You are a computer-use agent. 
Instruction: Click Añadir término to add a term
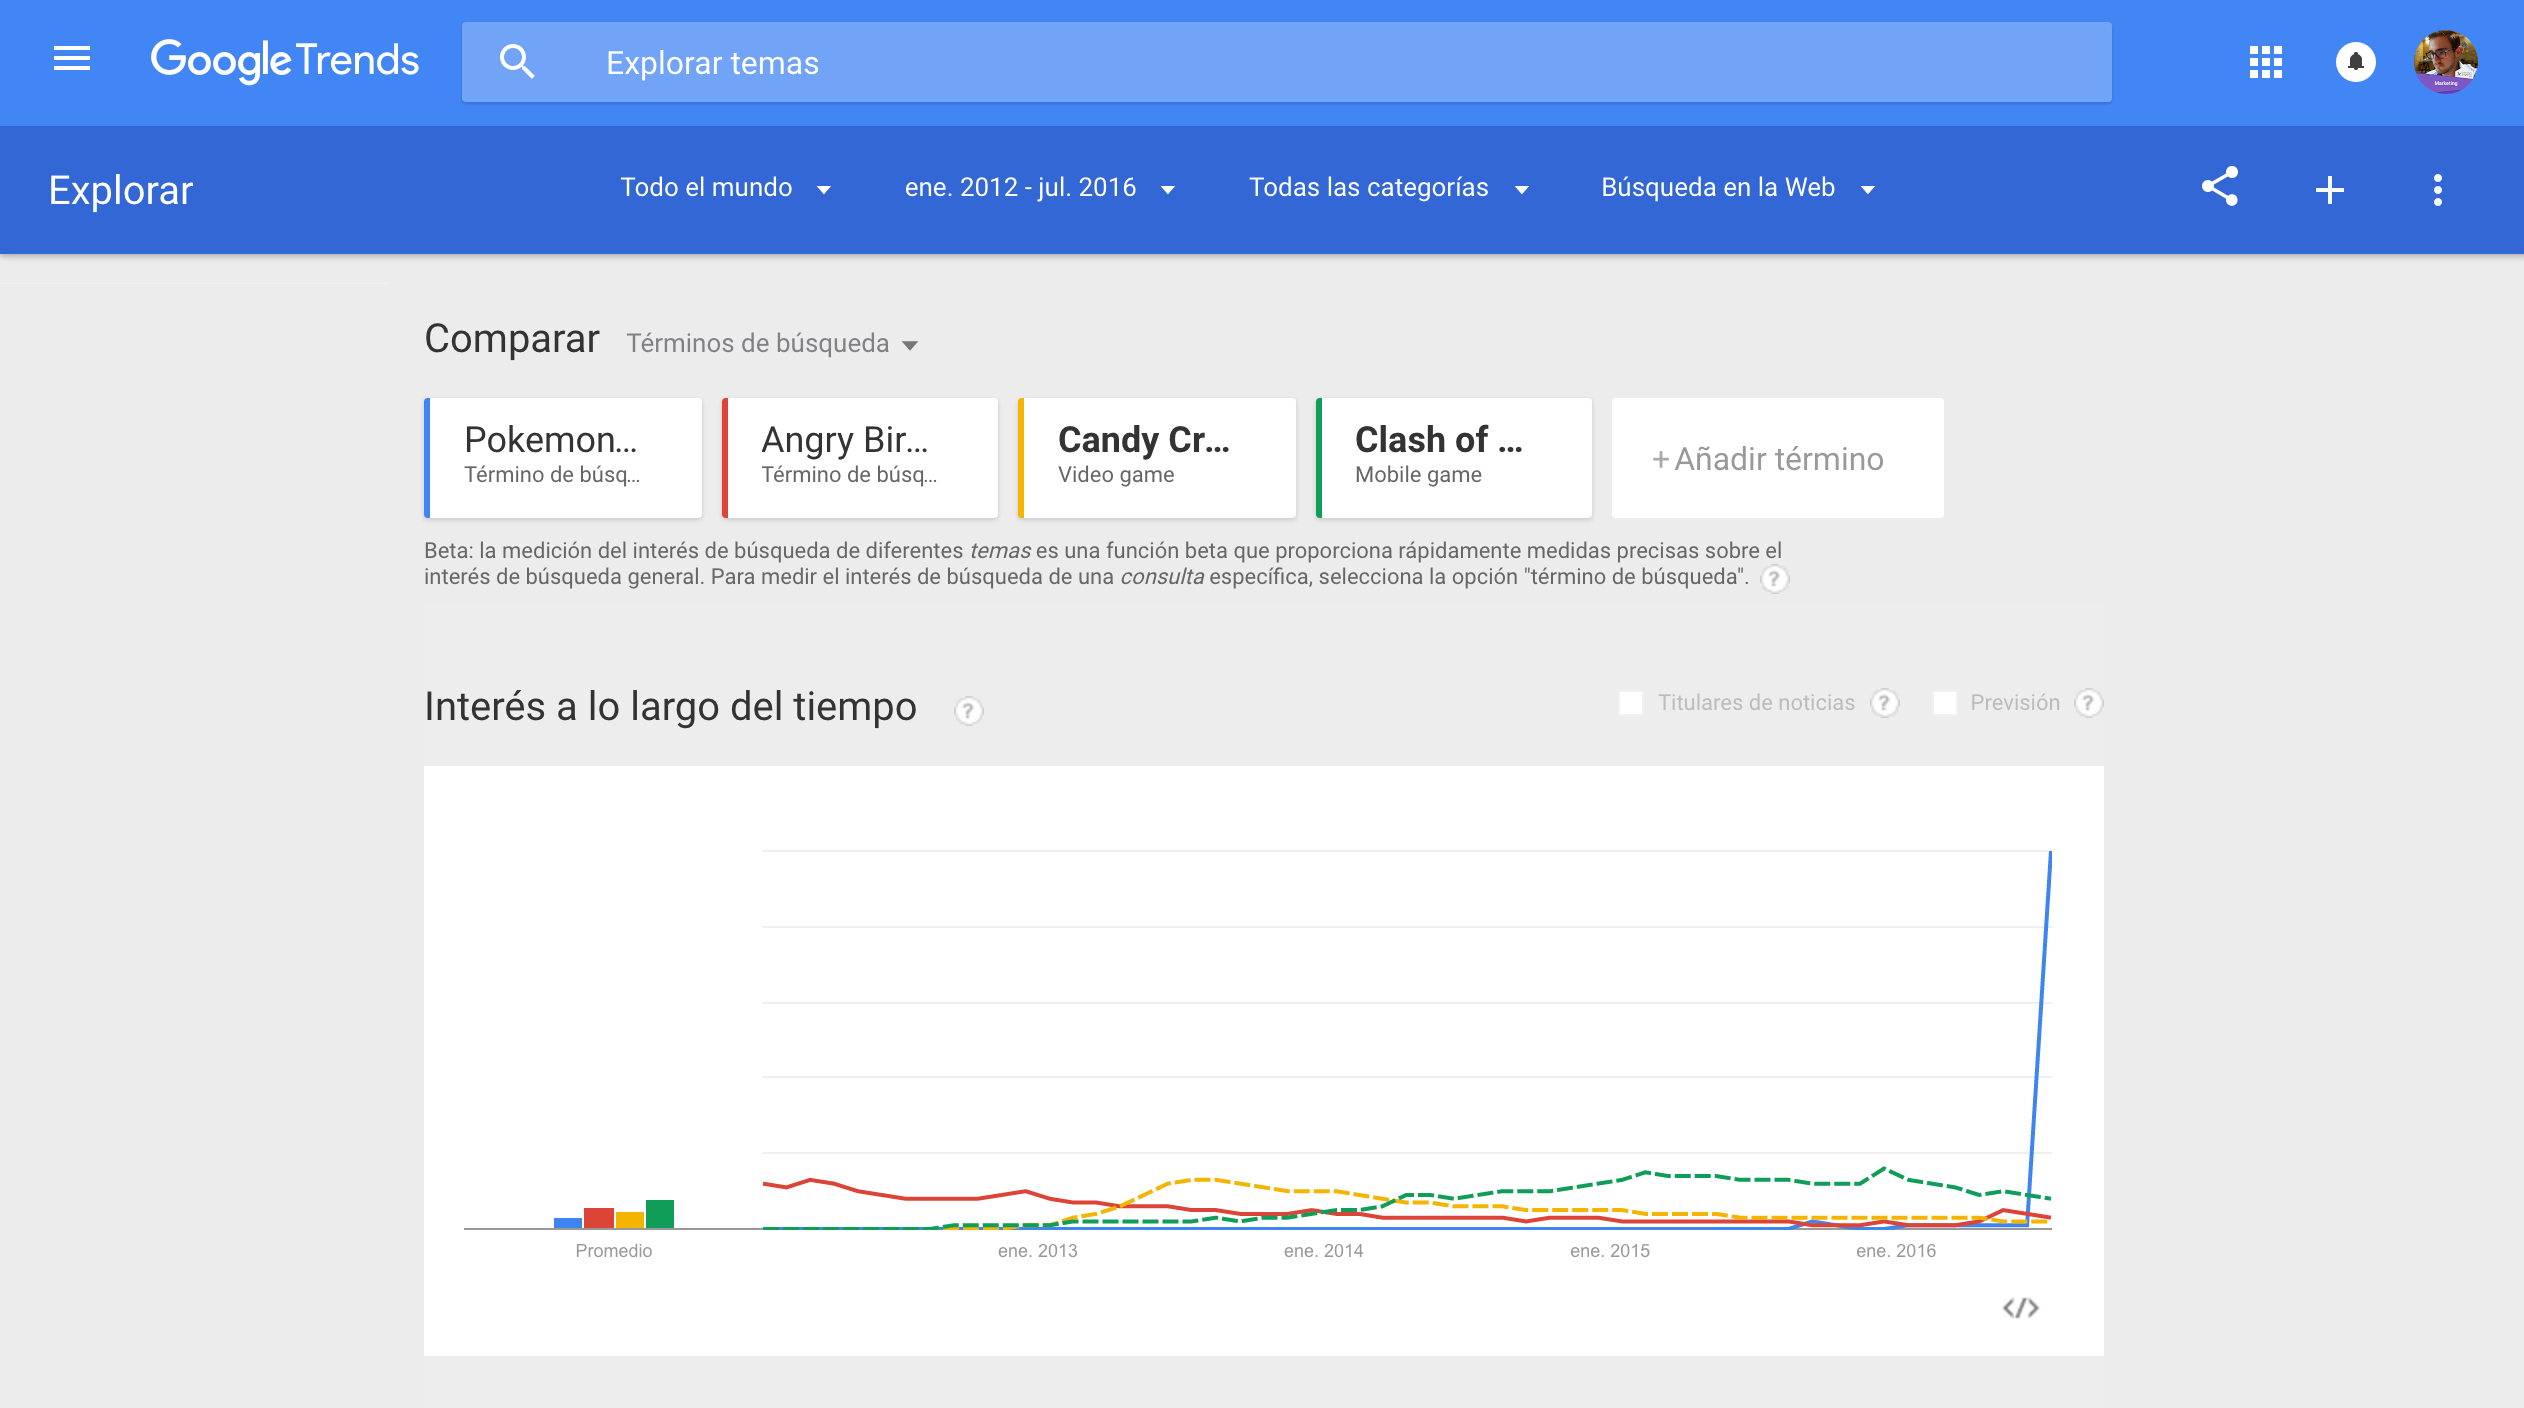click(x=1777, y=458)
